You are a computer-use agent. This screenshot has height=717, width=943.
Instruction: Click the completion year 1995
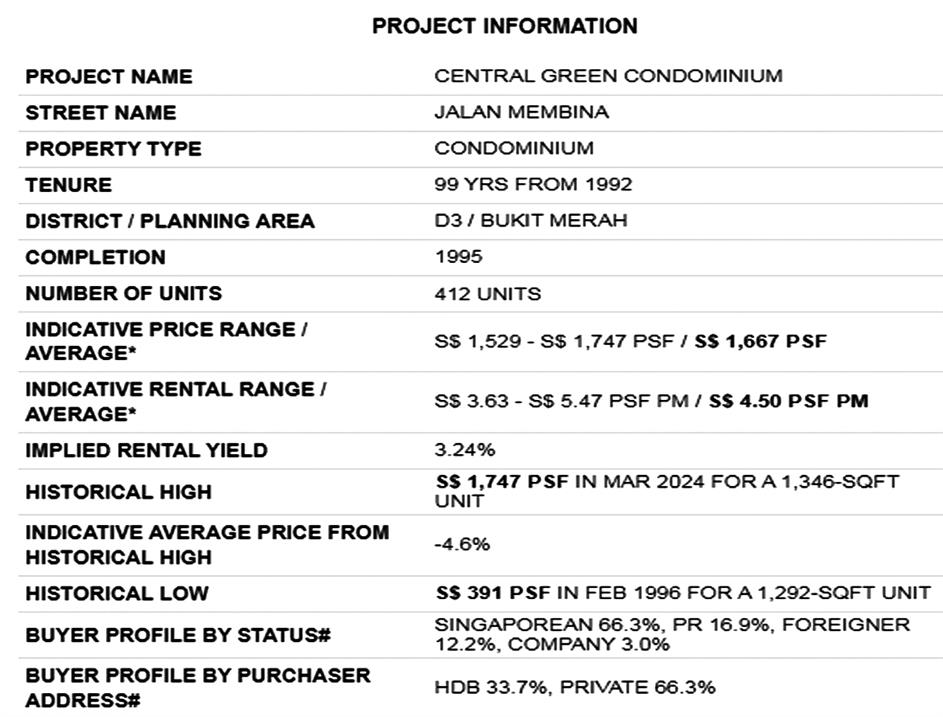click(458, 257)
